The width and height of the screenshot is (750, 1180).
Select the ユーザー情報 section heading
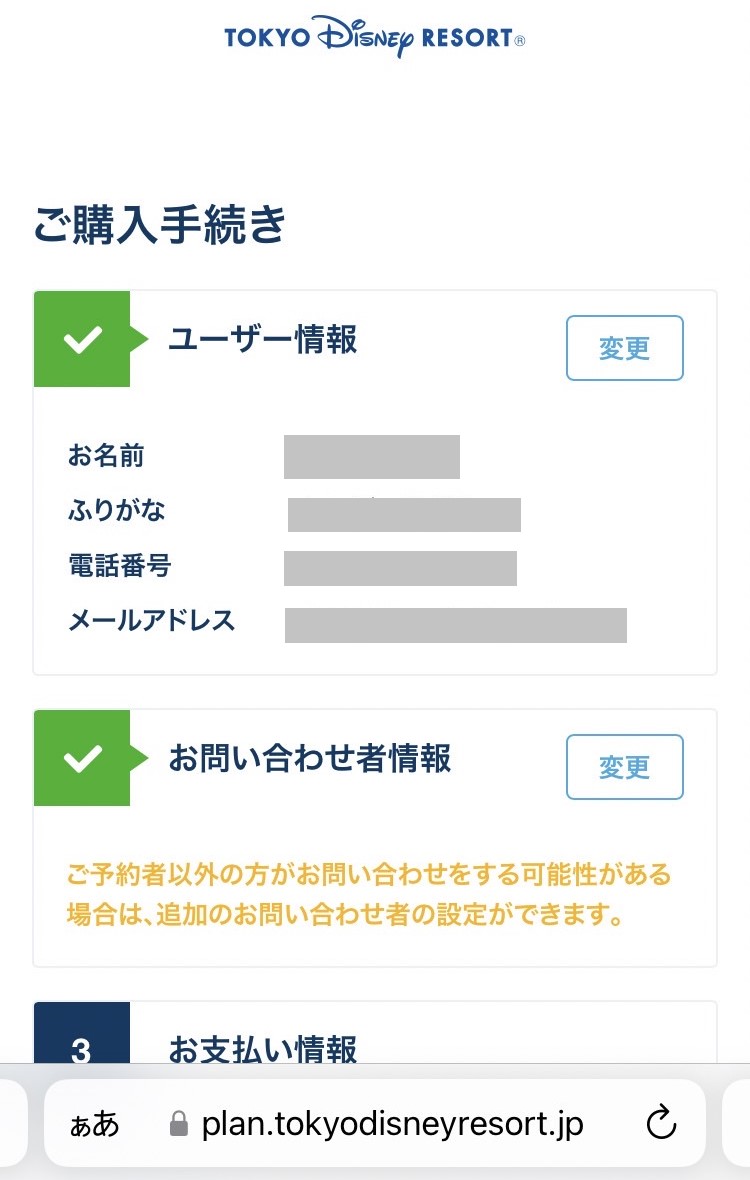click(262, 340)
